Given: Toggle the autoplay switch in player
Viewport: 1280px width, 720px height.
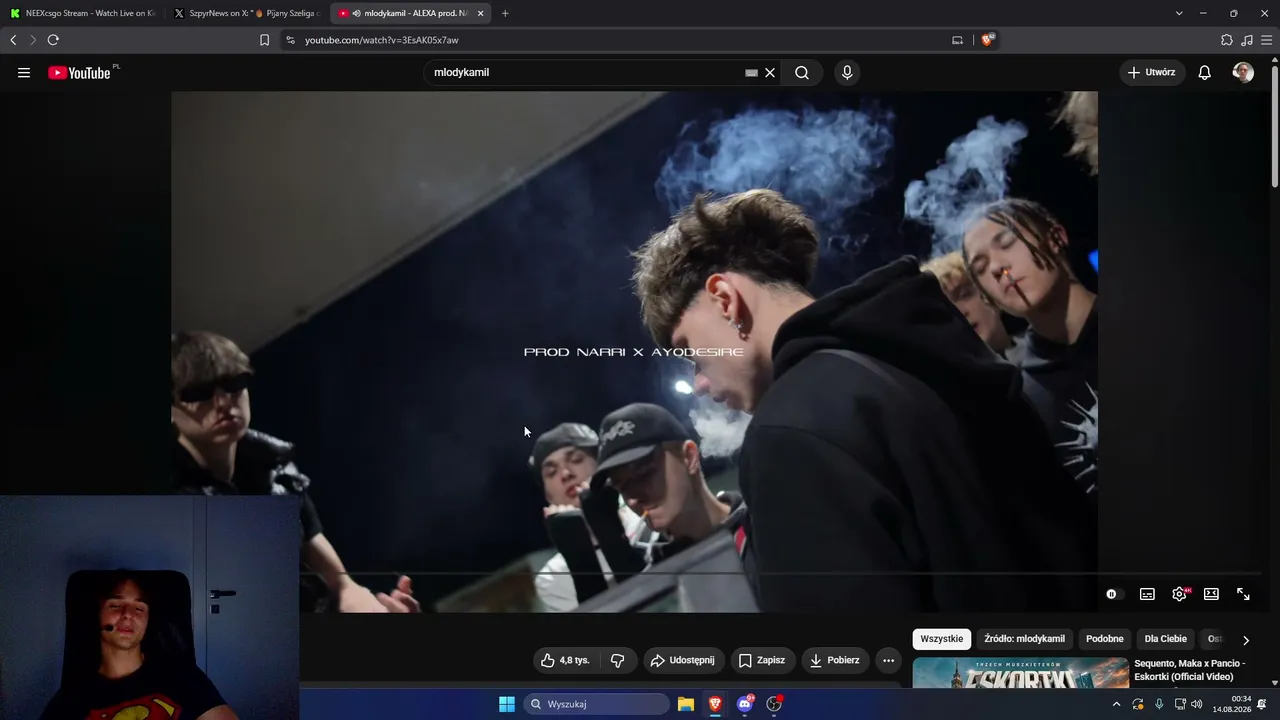Looking at the screenshot, I should coord(1113,594).
